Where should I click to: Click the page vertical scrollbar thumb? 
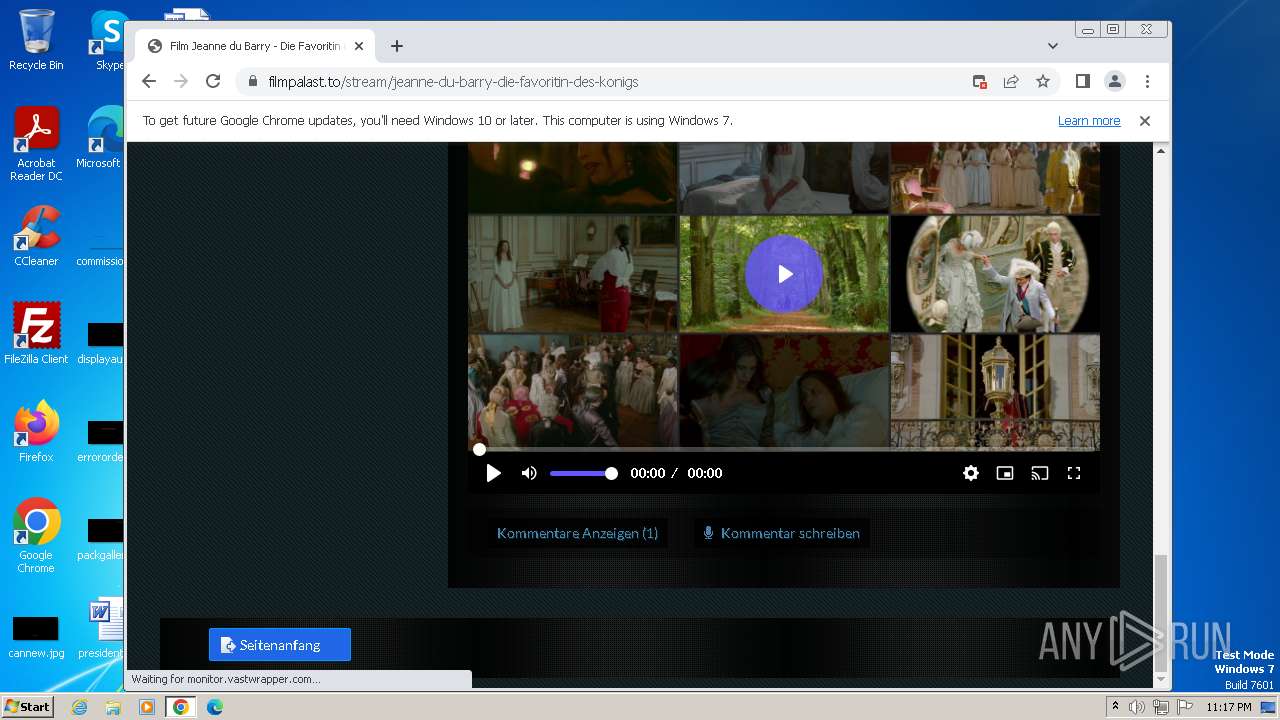pyautogui.click(x=1161, y=612)
